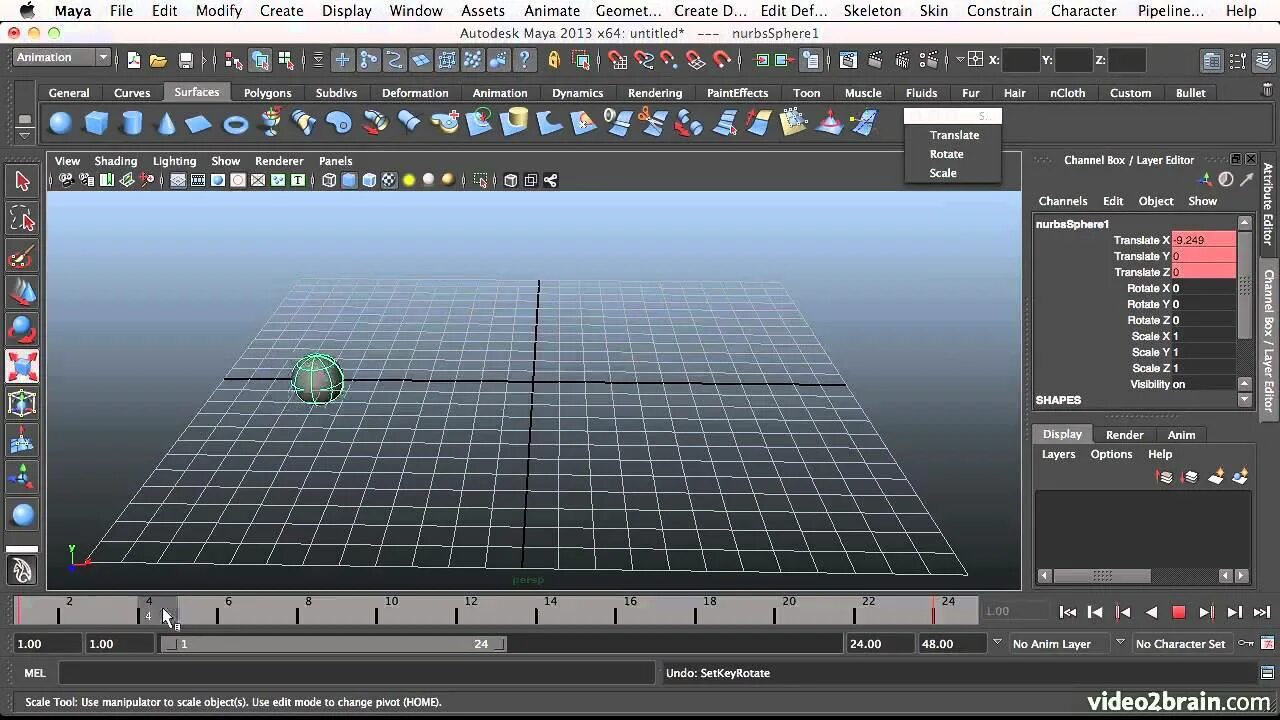
Task: Select the arrow Select tool in toolbox
Action: (x=22, y=181)
